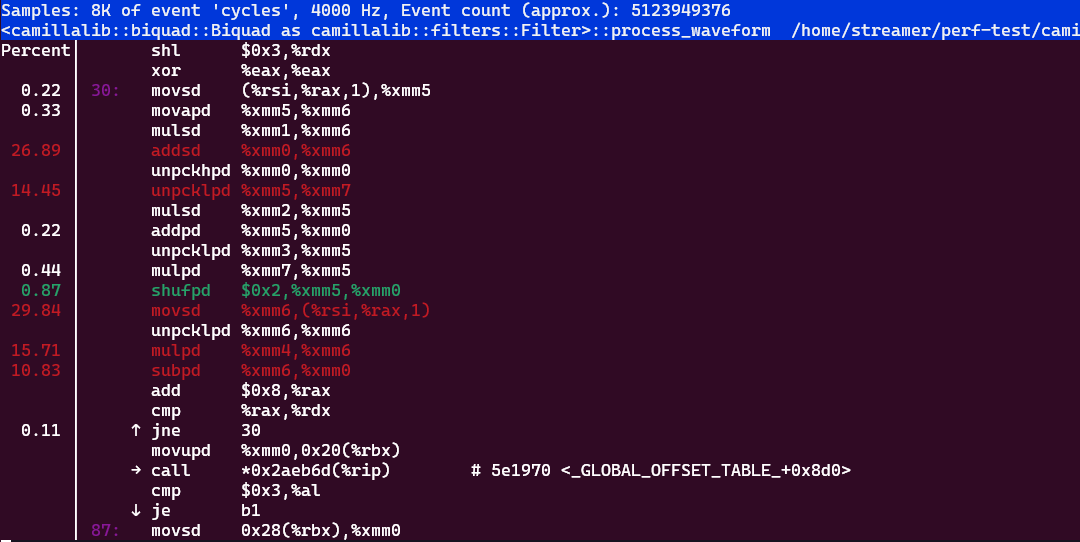Viewport: 1080px width, 542px height.
Task: Select the red unpcklpd %xmm5,%xmm7 line
Action: 251,190
